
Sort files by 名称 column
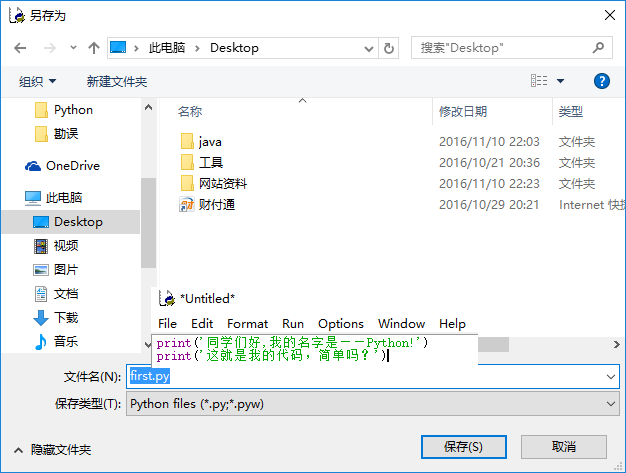click(x=190, y=111)
